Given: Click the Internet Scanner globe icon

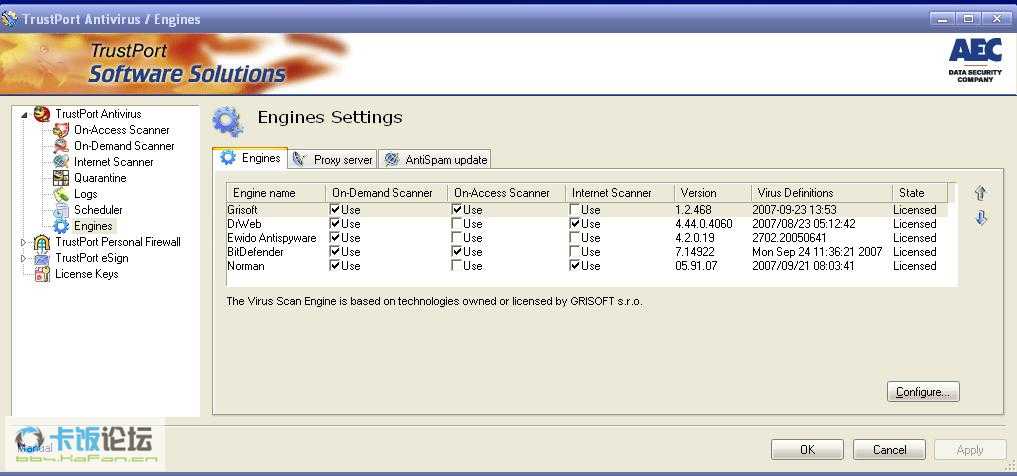Looking at the screenshot, I should pyautogui.click(x=61, y=162).
